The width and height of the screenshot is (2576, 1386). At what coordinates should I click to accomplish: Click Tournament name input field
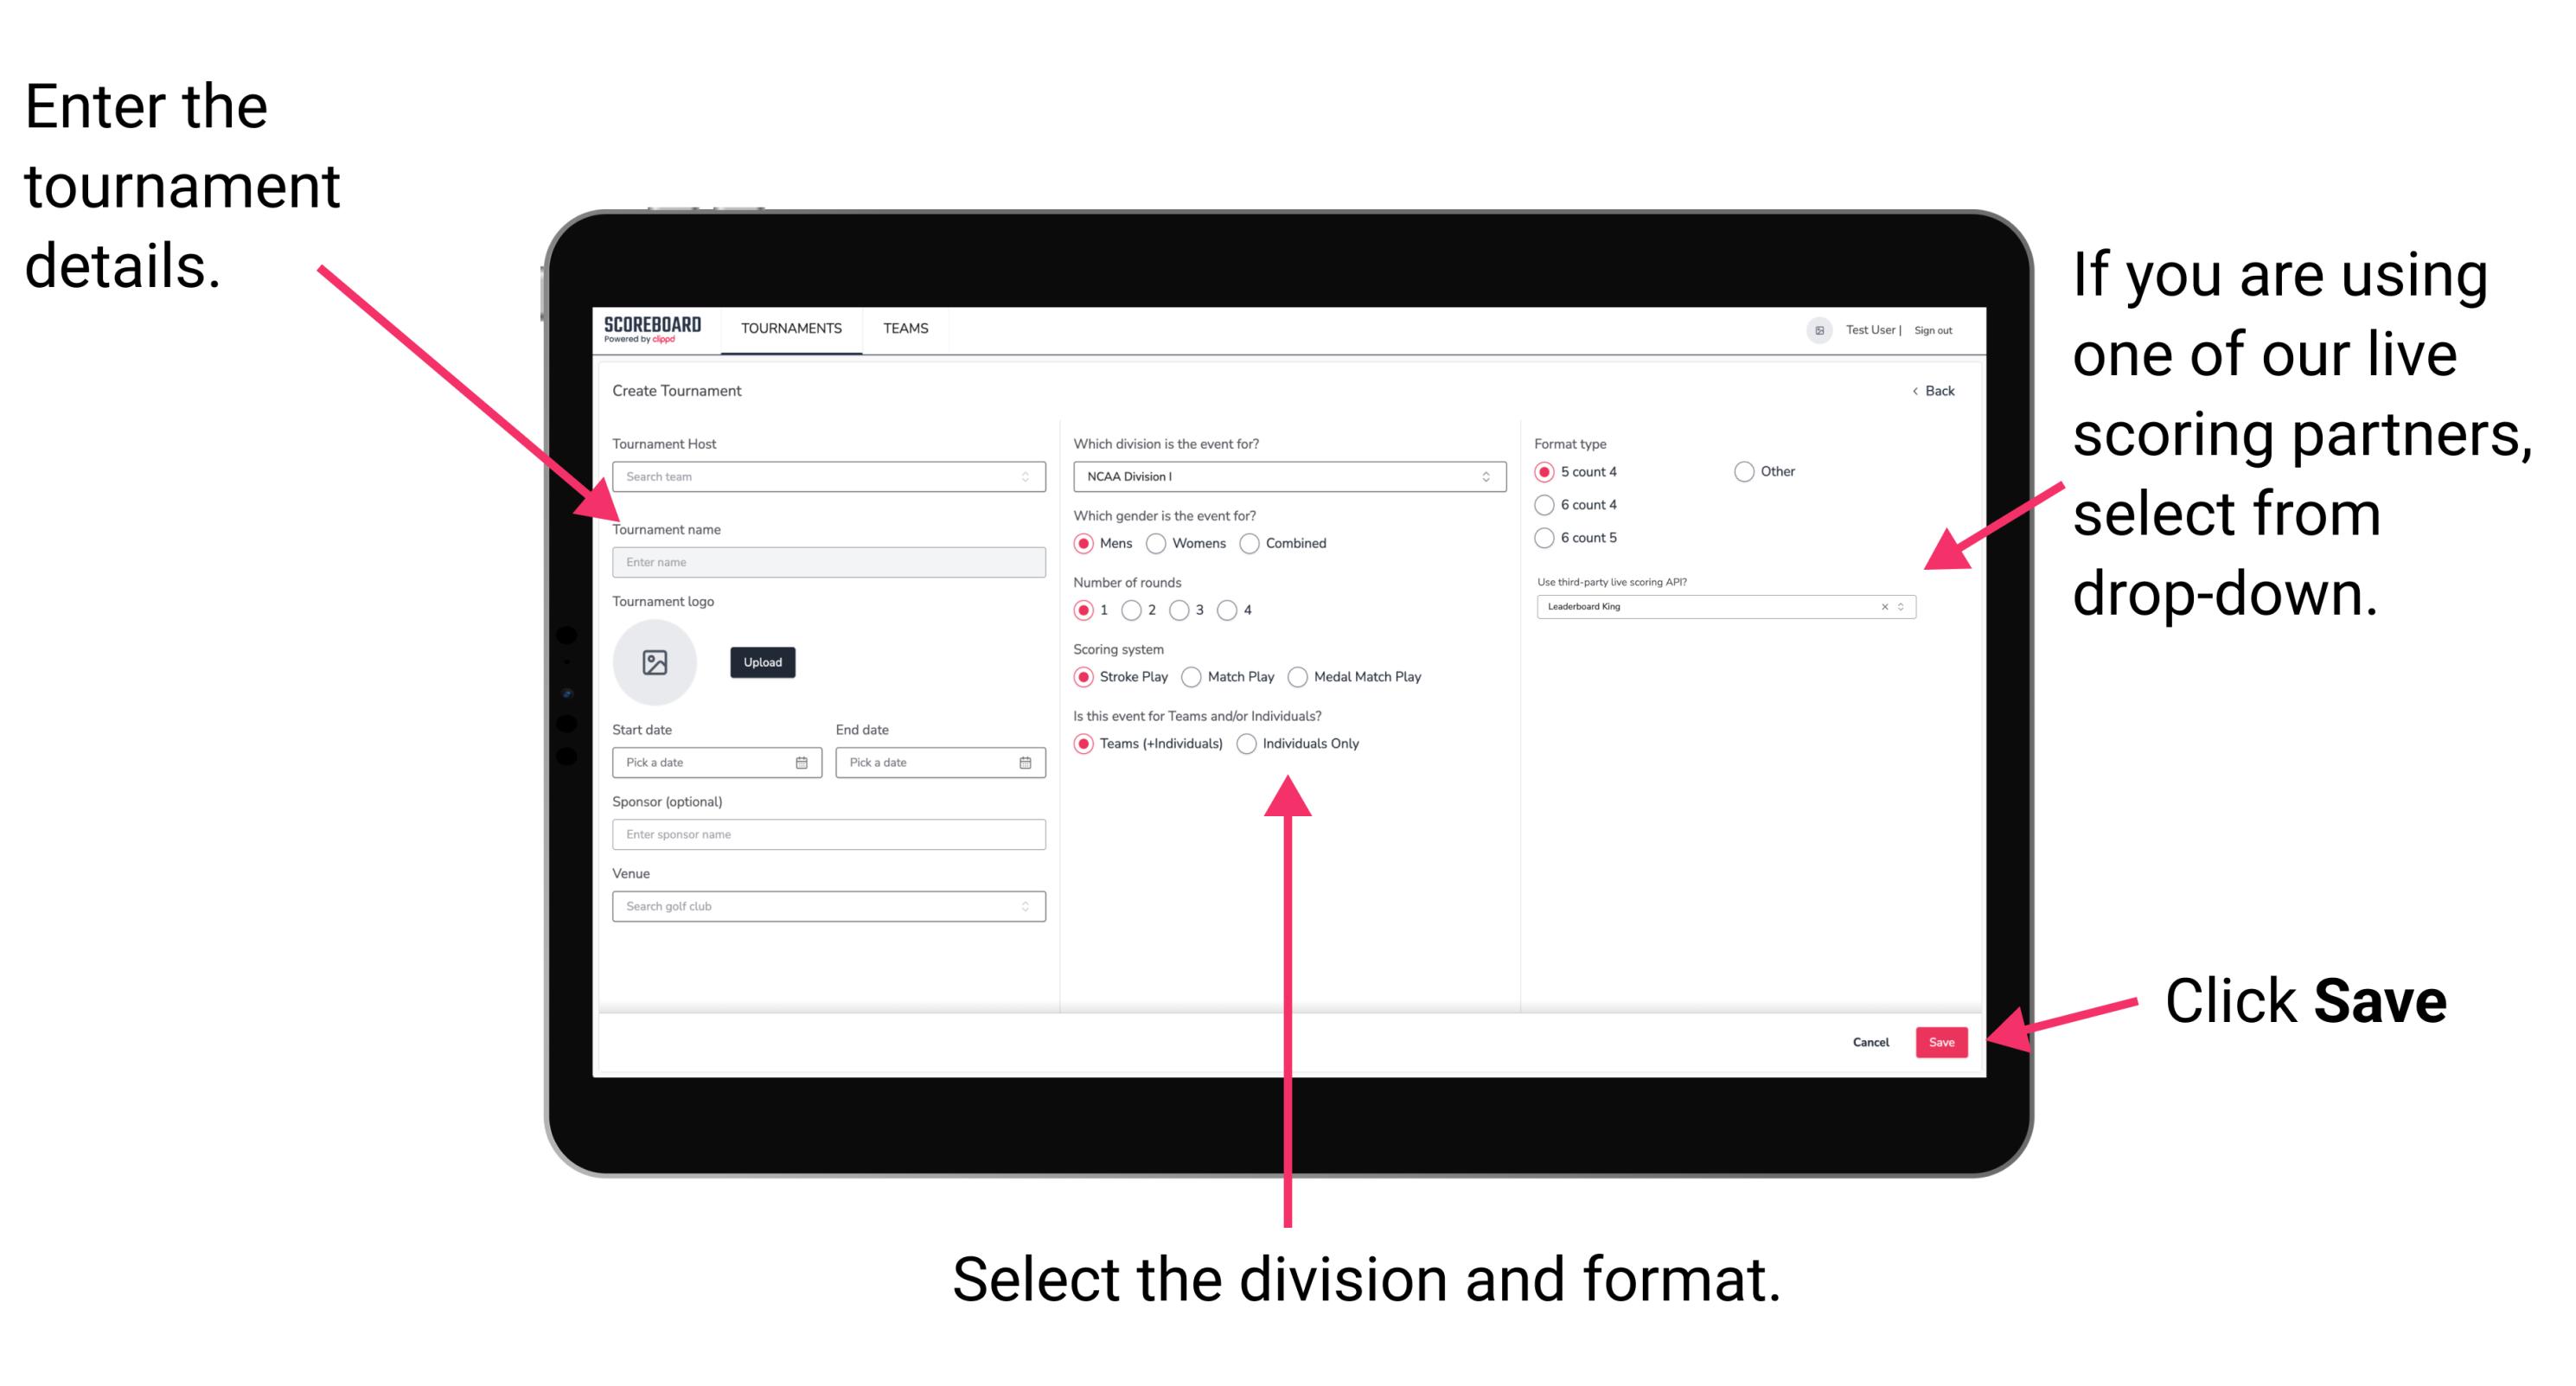pyautogui.click(x=826, y=561)
